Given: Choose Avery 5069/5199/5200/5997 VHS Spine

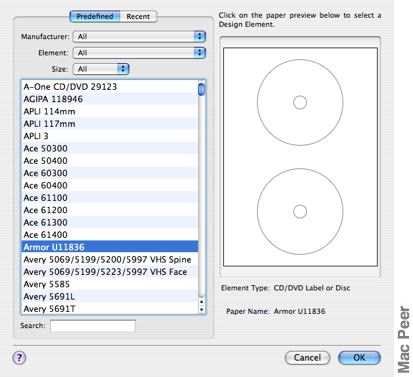Looking at the screenshot, I should click(x=110, y=259).
